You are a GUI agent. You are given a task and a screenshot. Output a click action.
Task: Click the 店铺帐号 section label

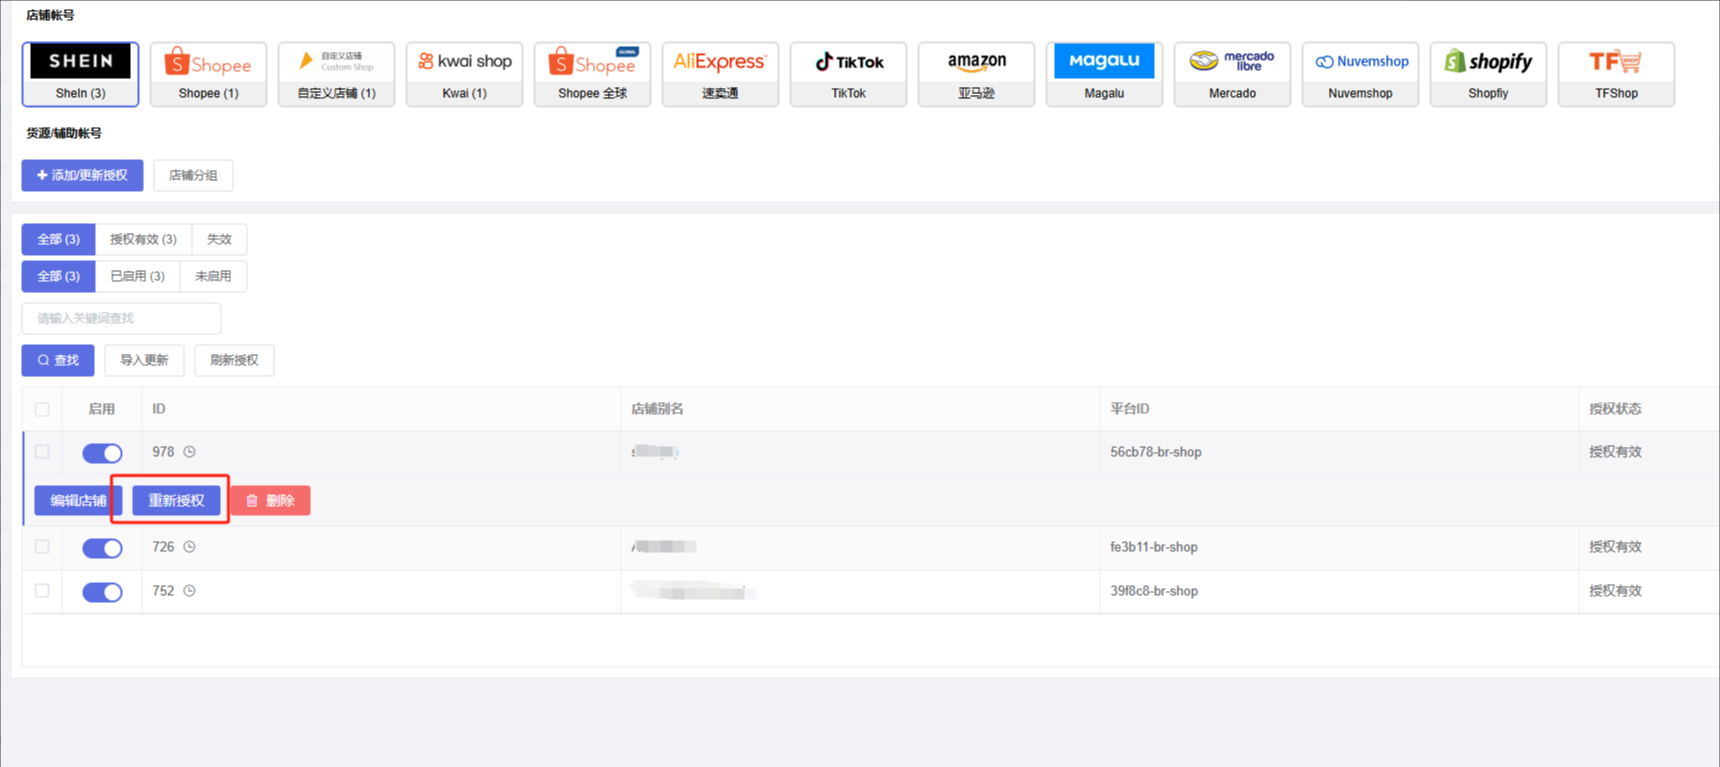click(50, 15)
